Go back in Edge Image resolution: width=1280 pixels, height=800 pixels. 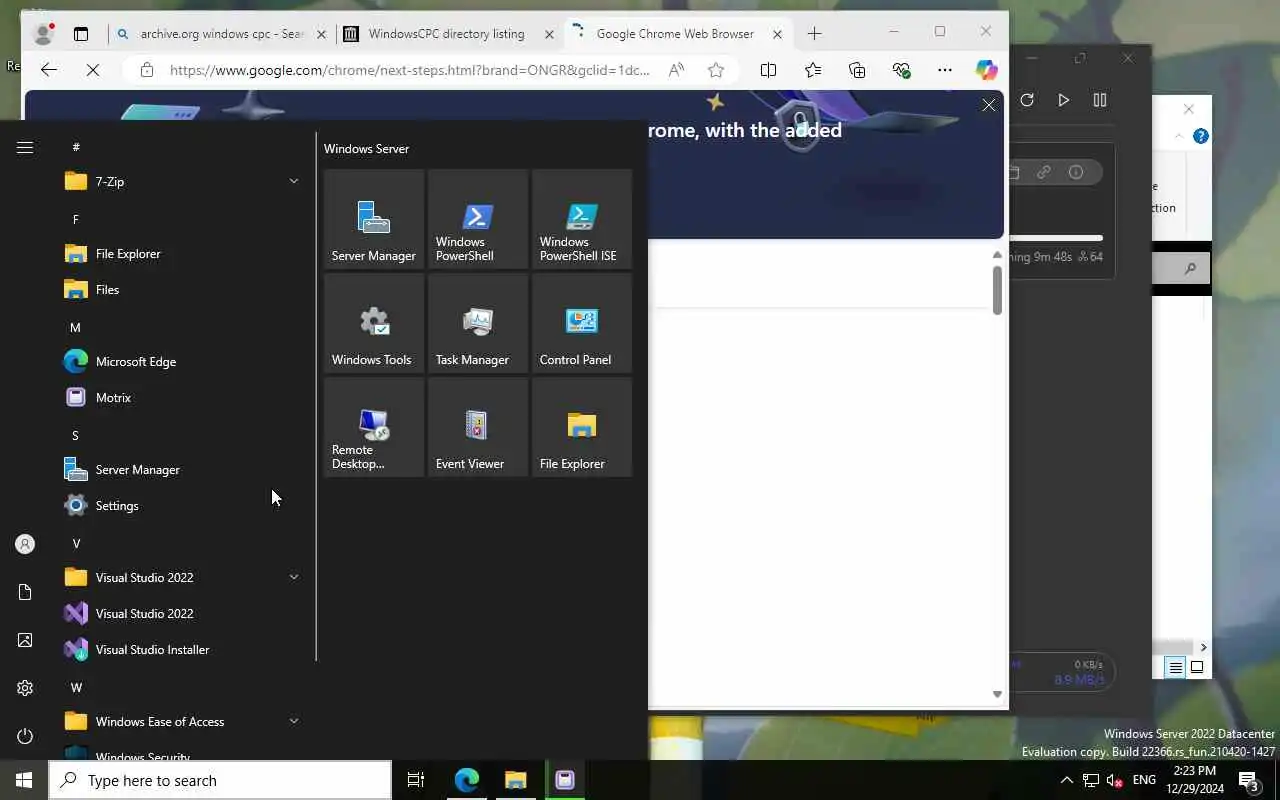click(48, 70)
